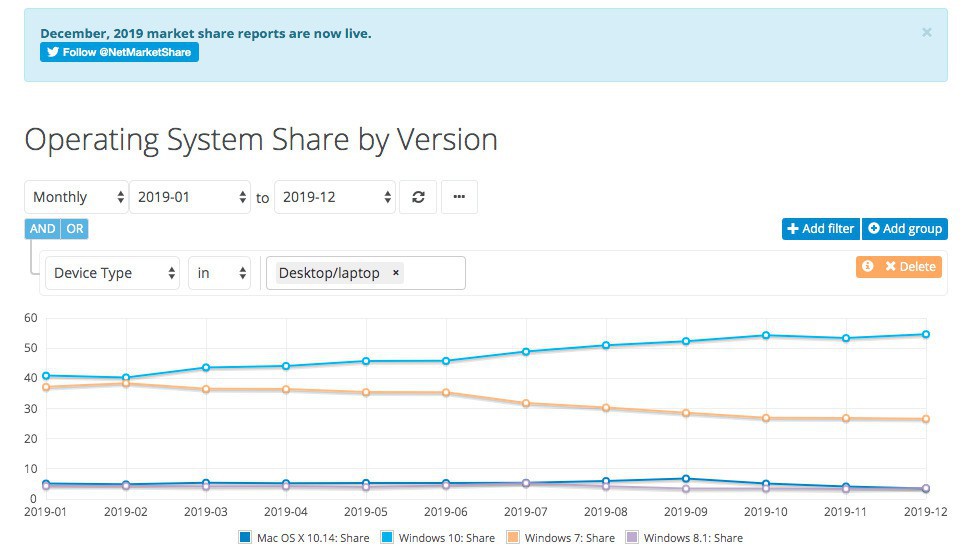Screen dimensions: 974x560
Task: Click the info icon beside Delete
Action: click(x=868, y=266)
